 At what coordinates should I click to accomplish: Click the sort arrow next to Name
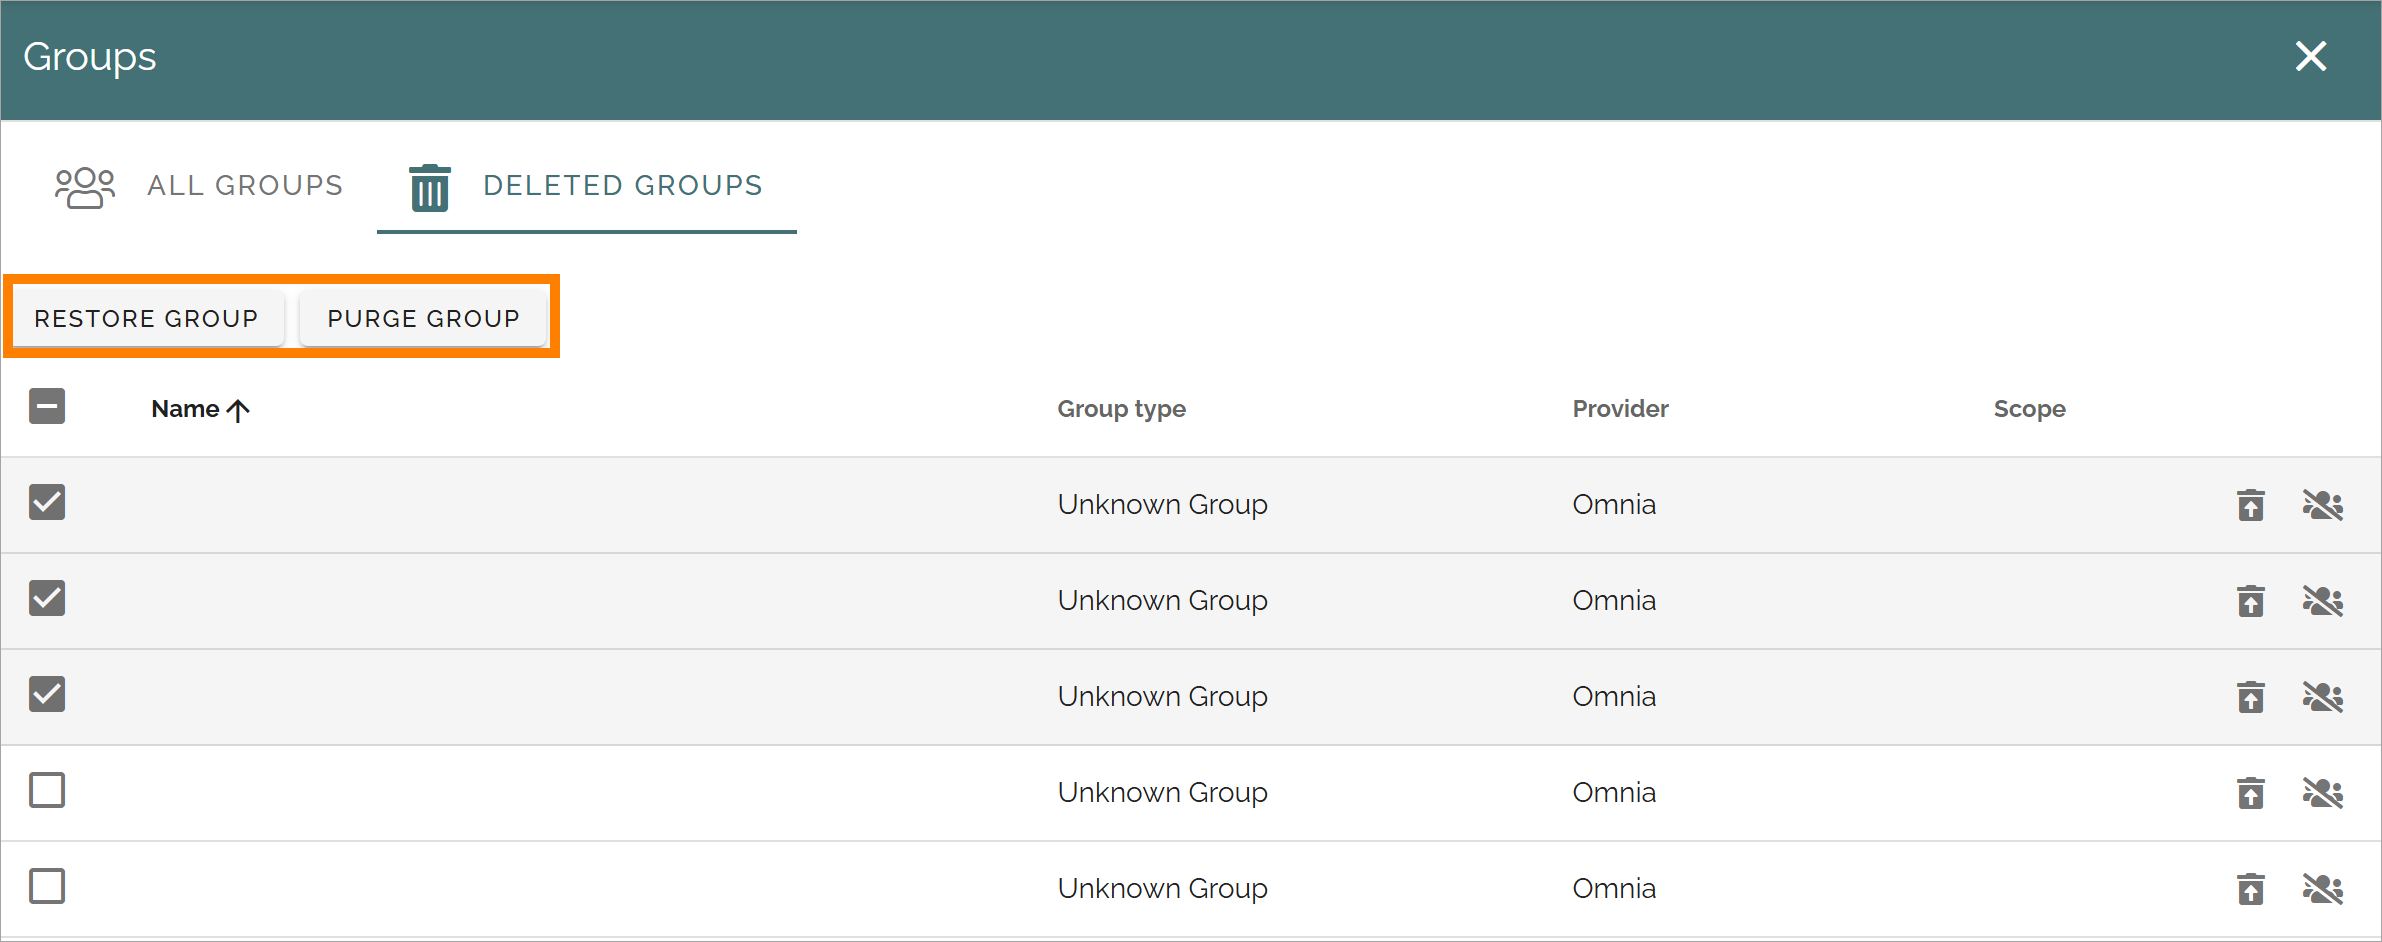(x=238, y=410)
